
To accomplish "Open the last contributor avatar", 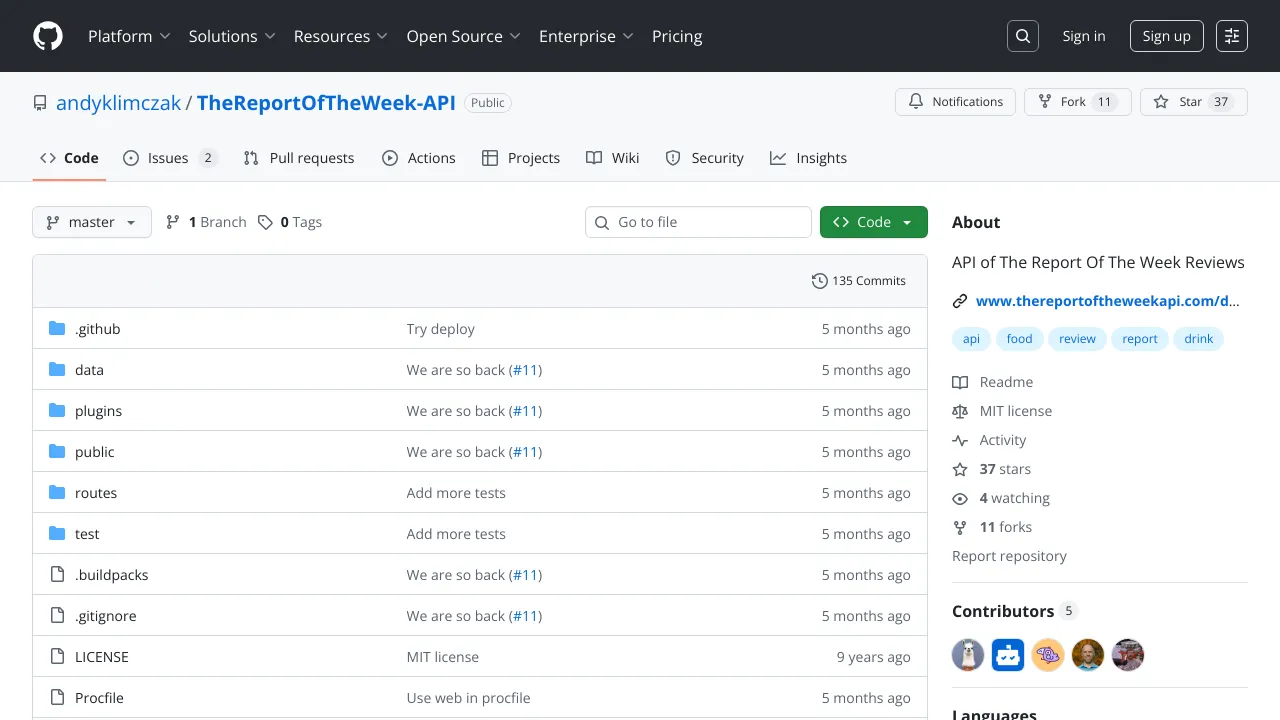I will (1128, 655).
